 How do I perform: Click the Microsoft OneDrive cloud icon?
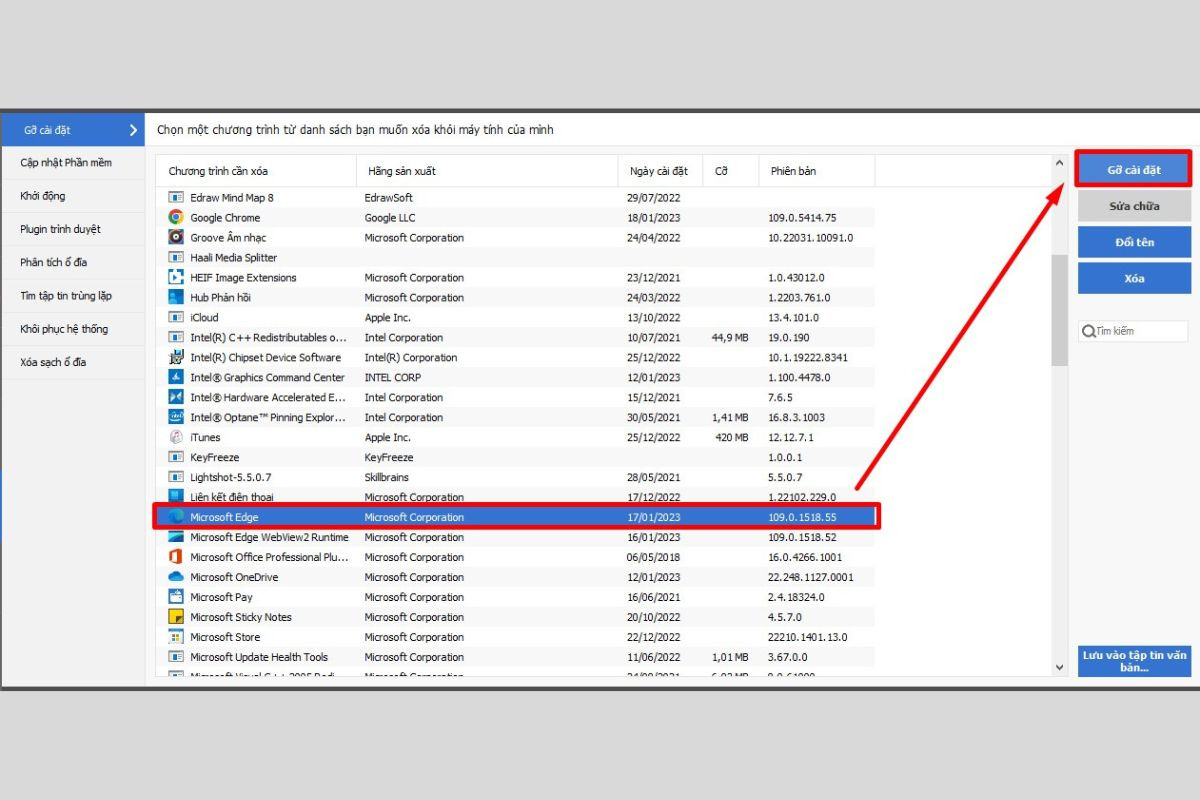click(x=176, y=577)
